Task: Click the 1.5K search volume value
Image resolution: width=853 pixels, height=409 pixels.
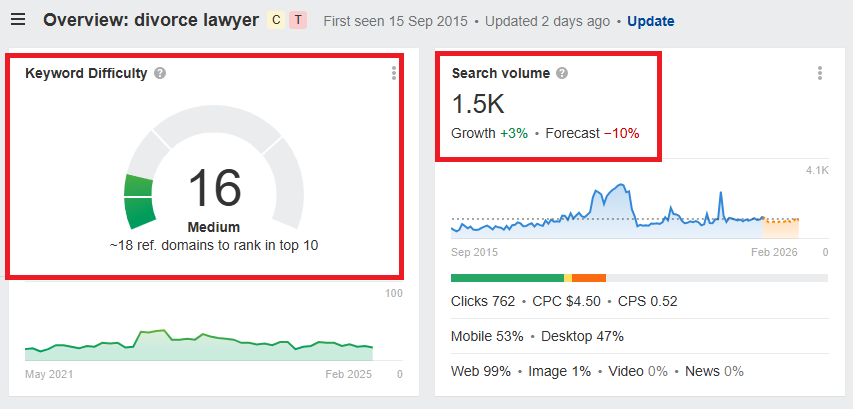Action: (x=478, y=104)
